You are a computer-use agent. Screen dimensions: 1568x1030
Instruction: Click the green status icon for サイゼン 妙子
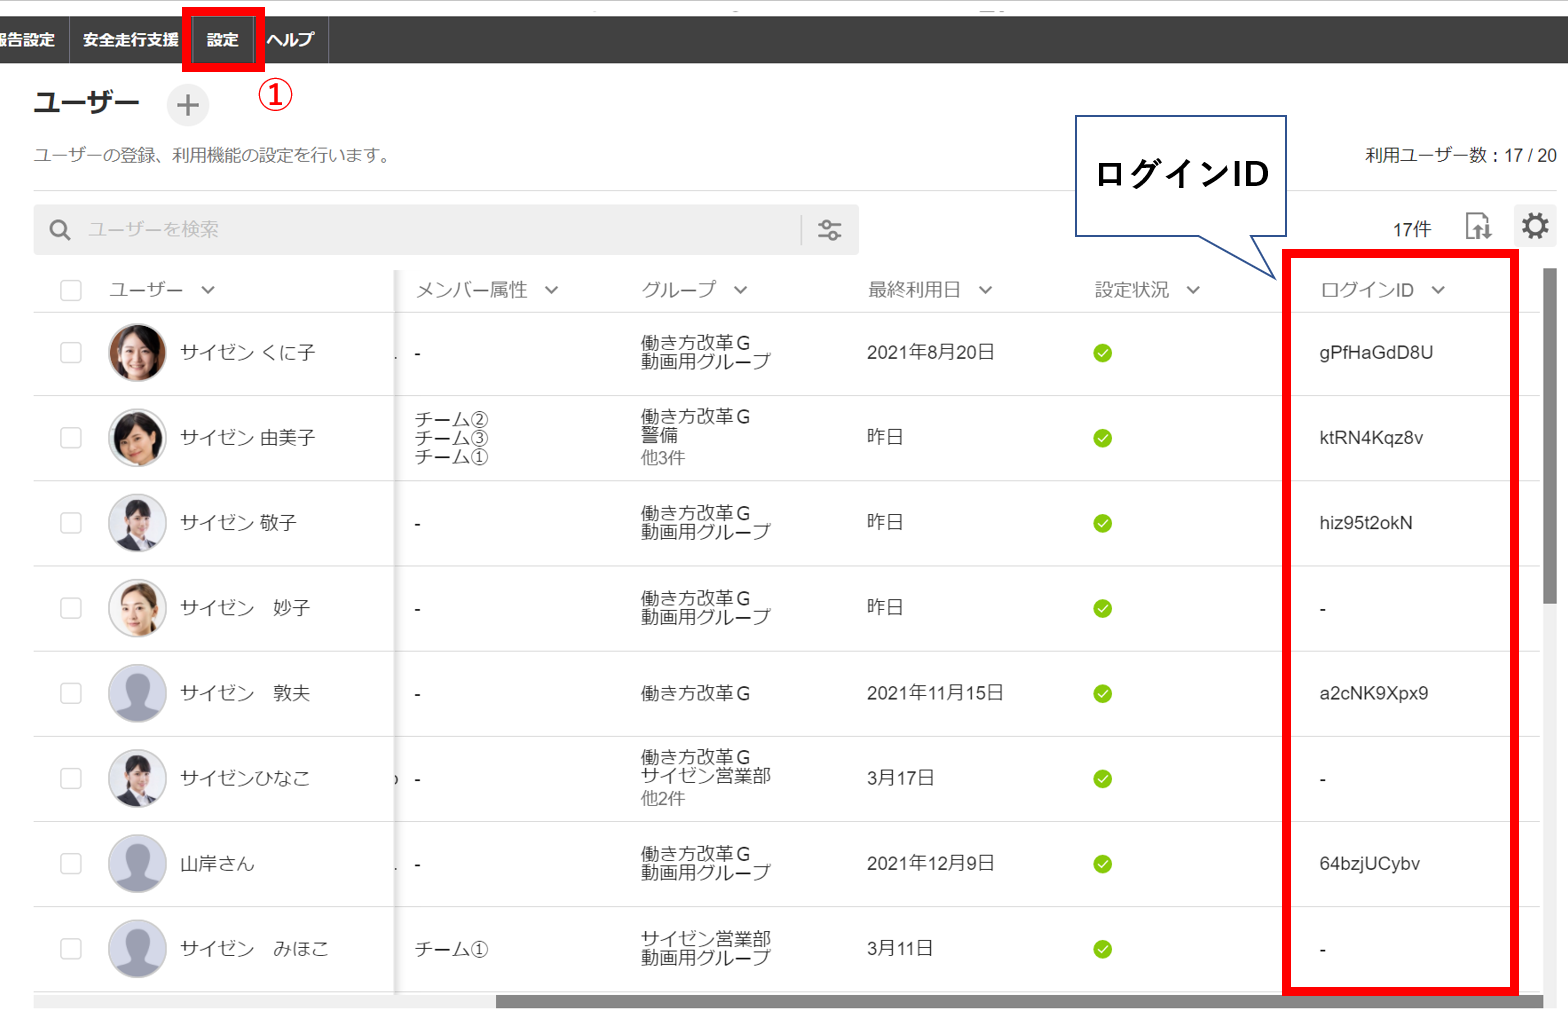click(1103, 608)
